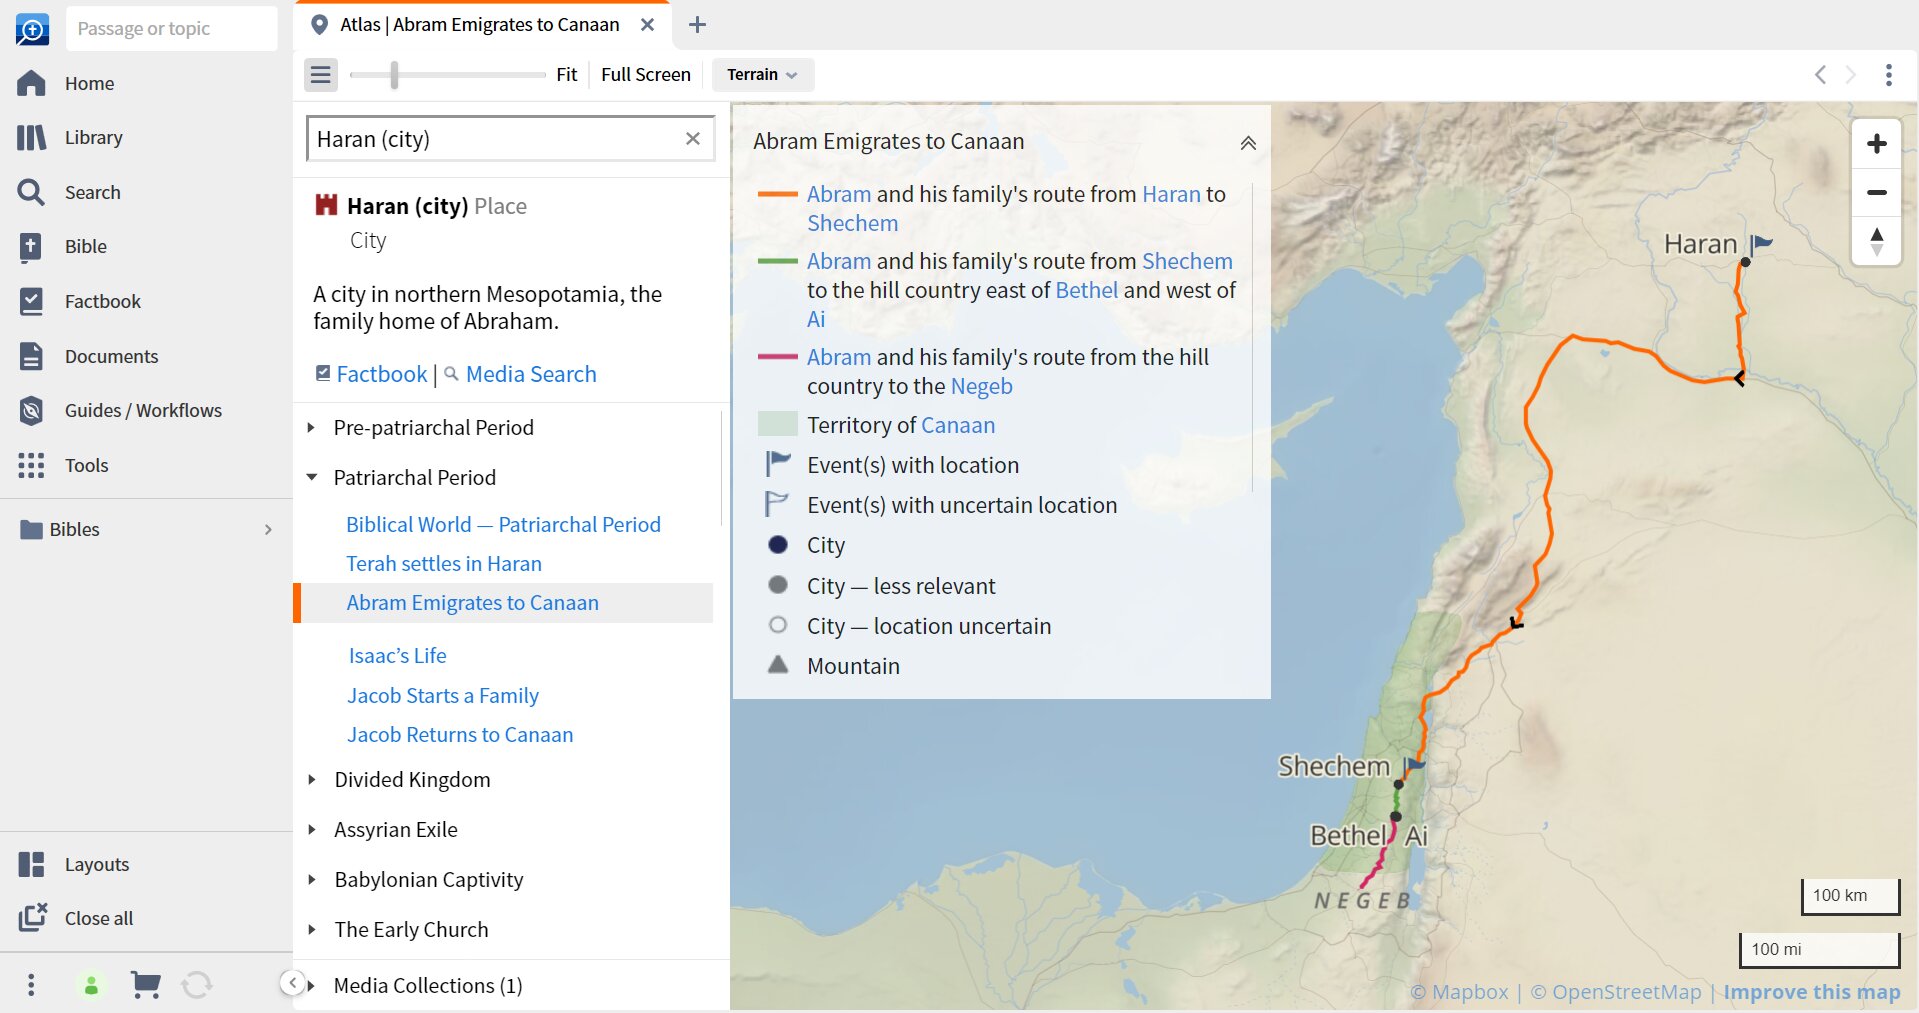1919x1013 pixels.
Task: Click the shopping cart icon
Action: [x=145, y=985]
